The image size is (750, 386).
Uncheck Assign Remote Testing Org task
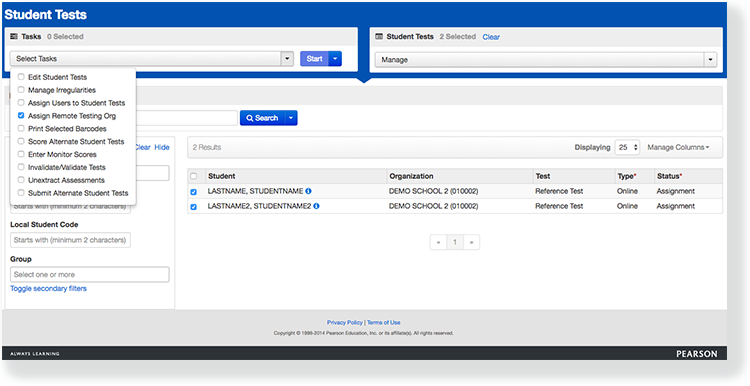click(x=21, y=115)
